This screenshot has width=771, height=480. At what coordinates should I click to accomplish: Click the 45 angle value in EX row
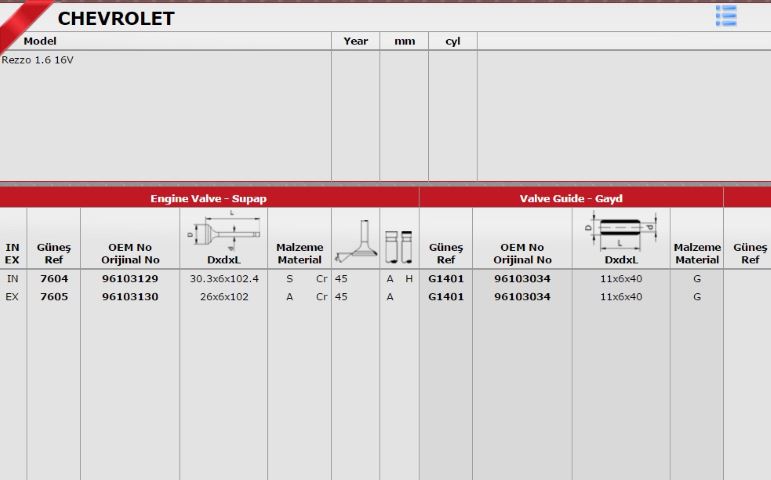pos(341,297)
